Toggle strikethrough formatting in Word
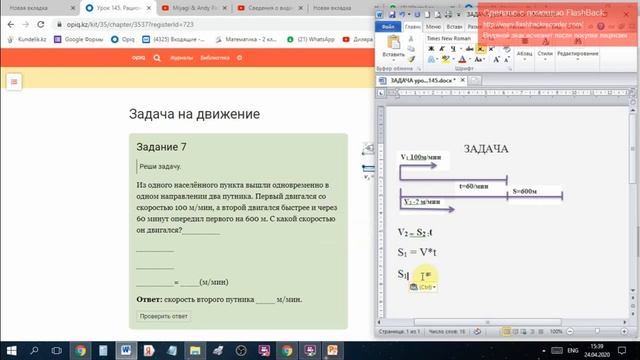Viewport: 640px width, 360px height. coord(469,49)
